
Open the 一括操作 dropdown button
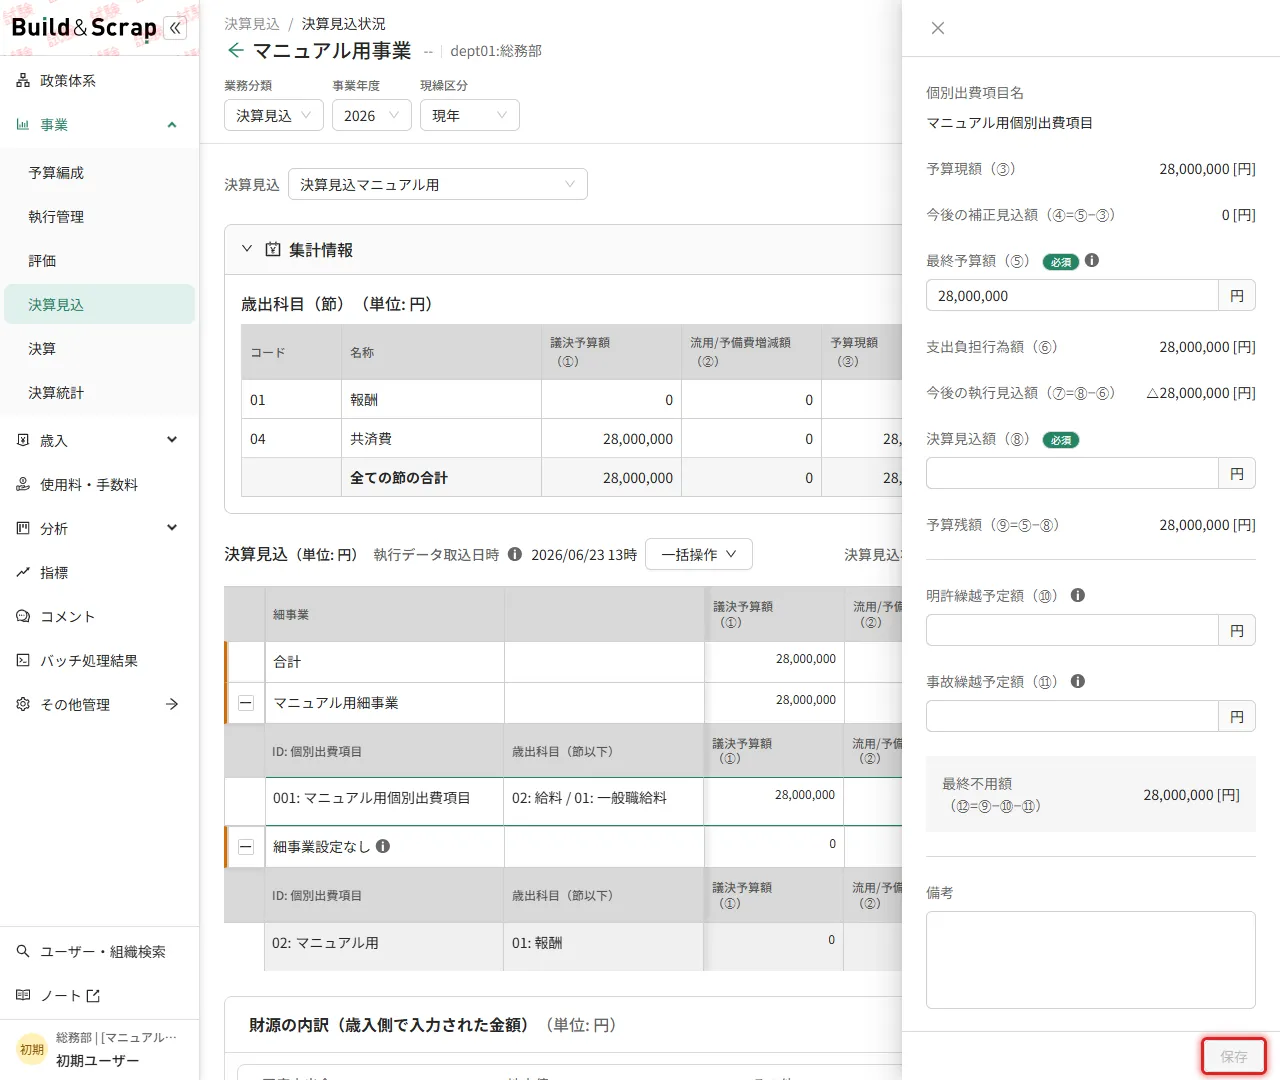[x=699, y=554]
